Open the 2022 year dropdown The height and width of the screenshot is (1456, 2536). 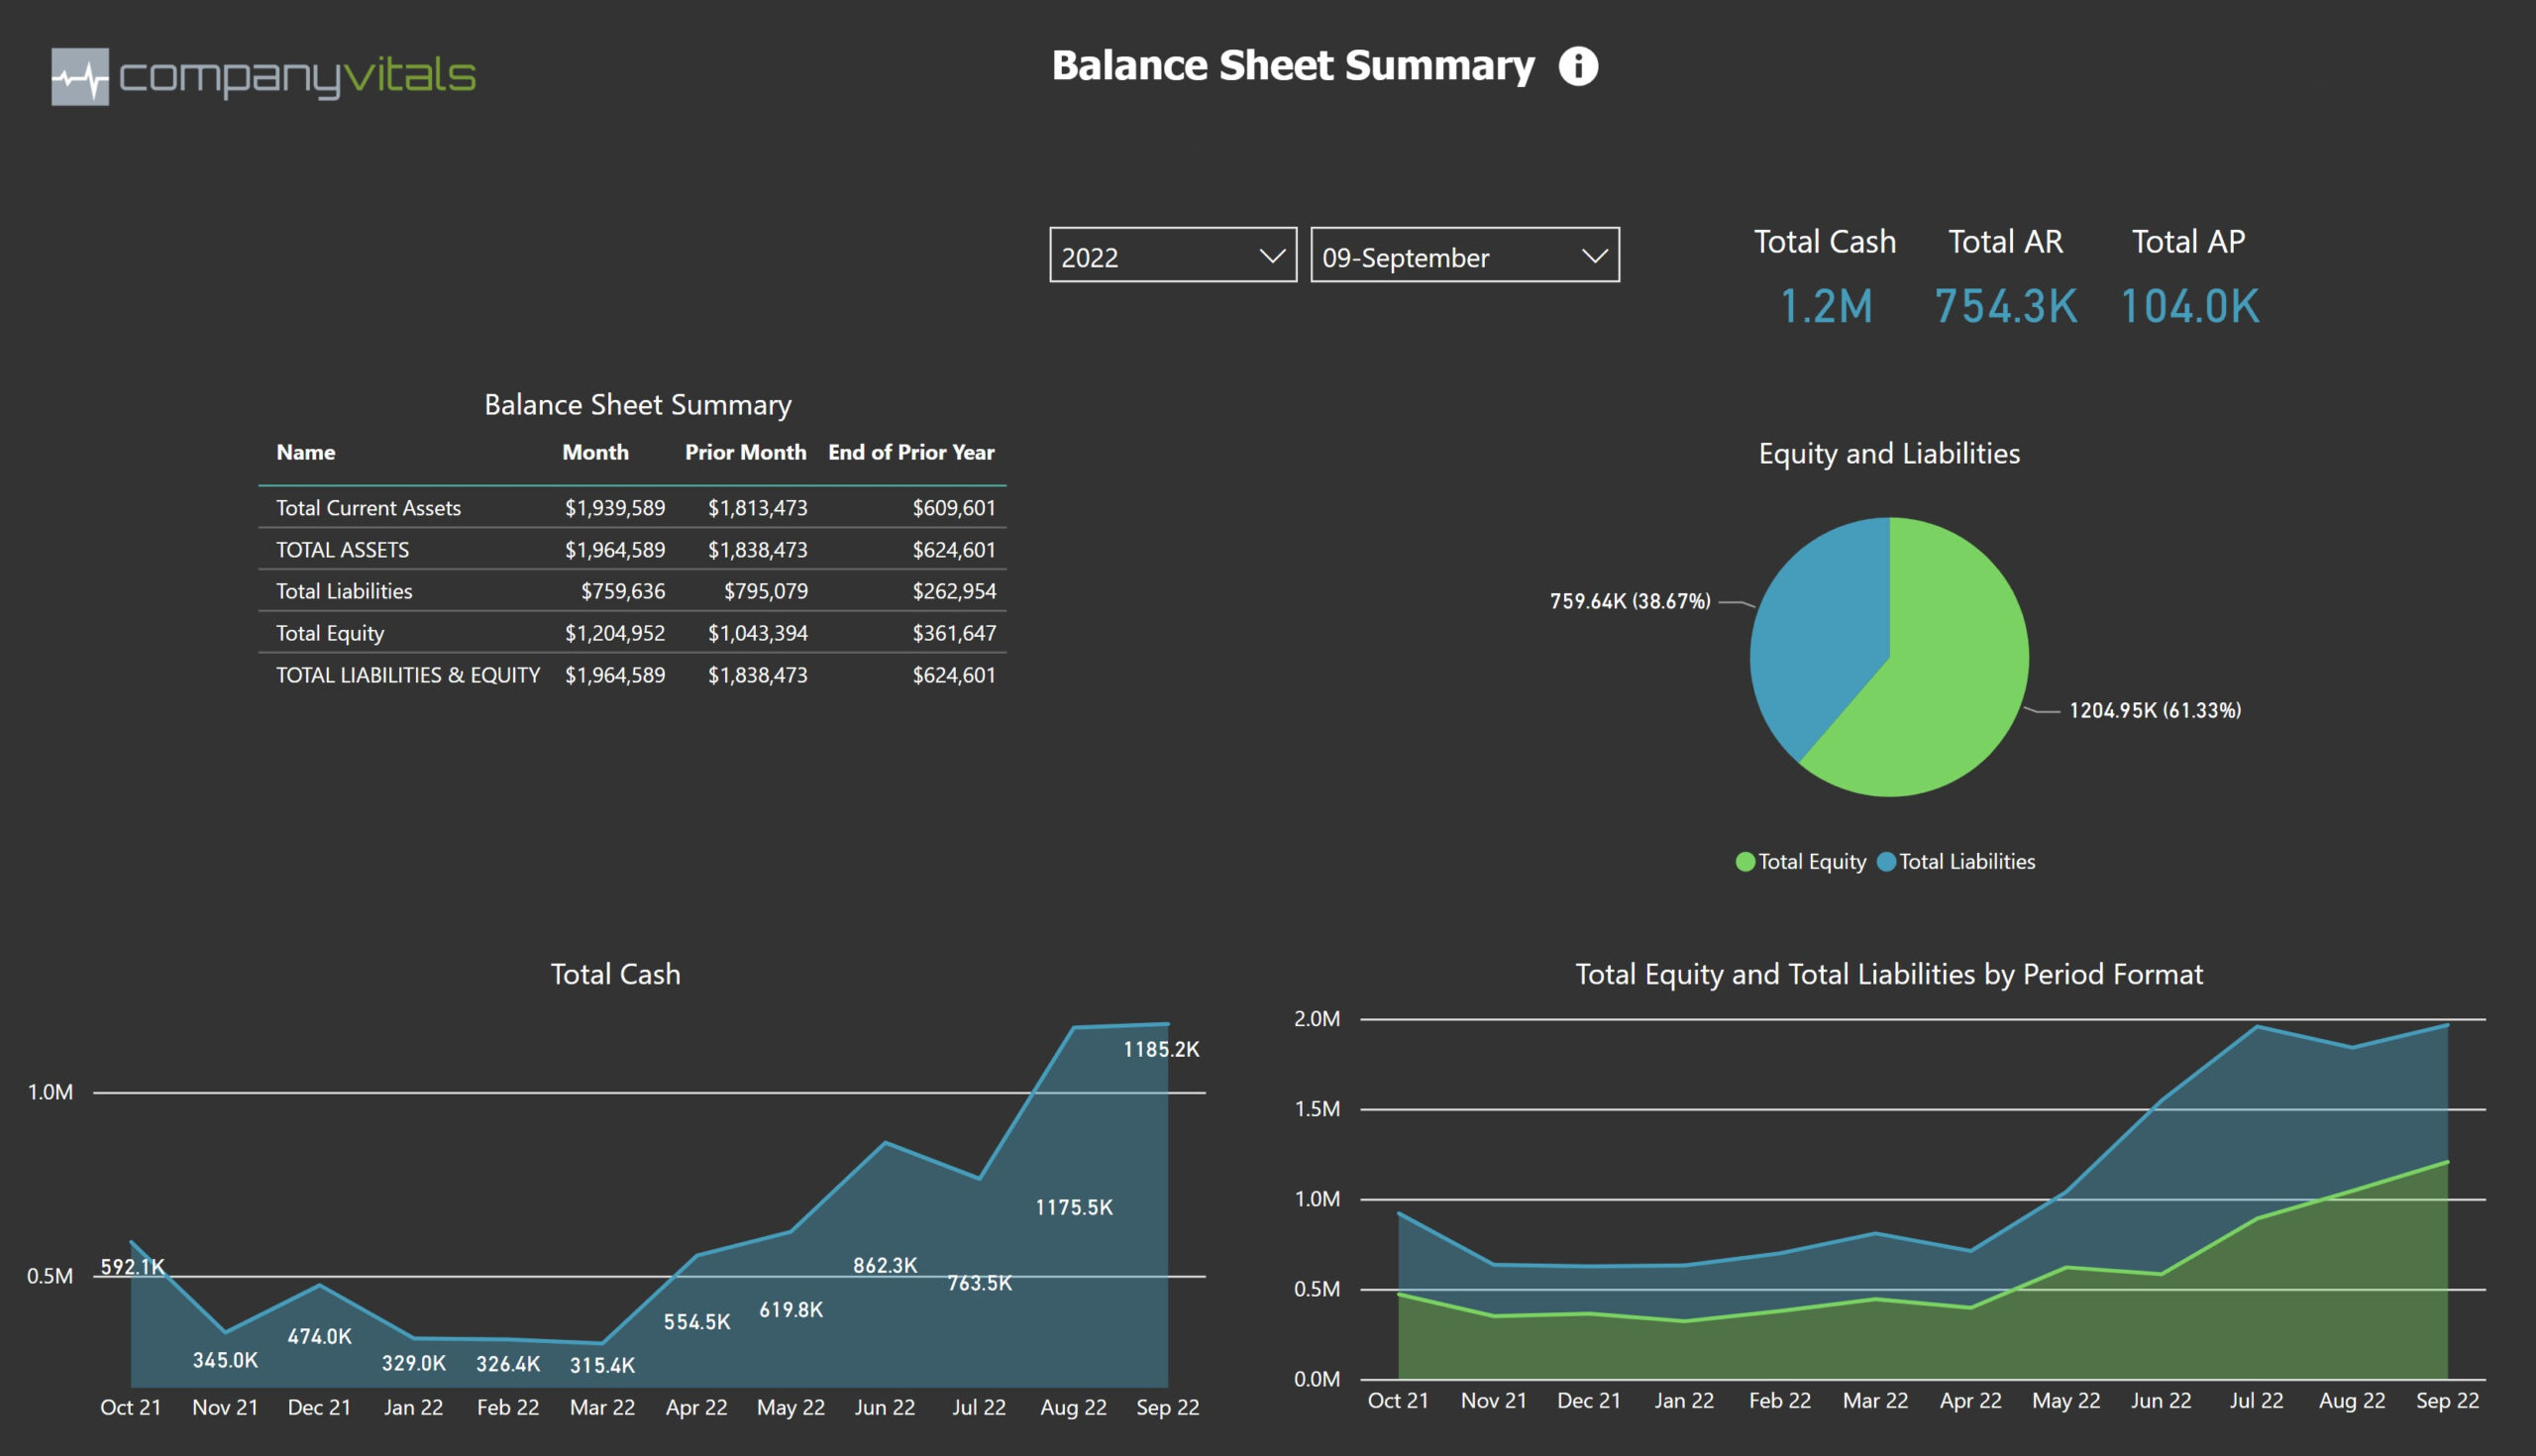pos(1172,255)
